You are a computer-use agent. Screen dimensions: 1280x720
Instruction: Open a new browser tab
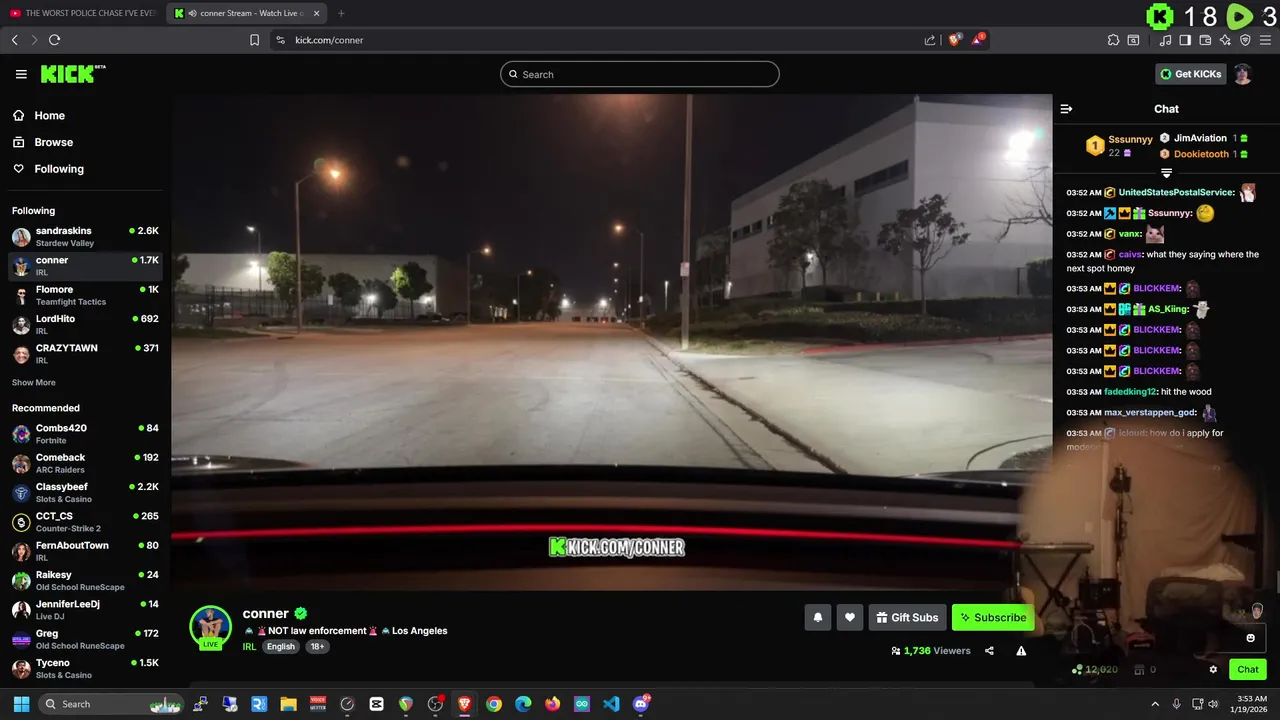pos(341,13)
